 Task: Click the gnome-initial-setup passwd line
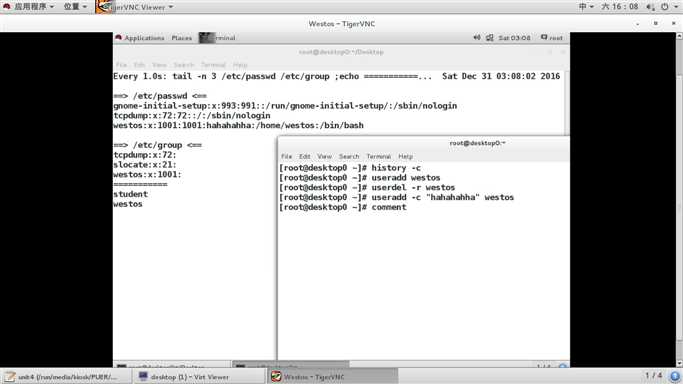285,106
